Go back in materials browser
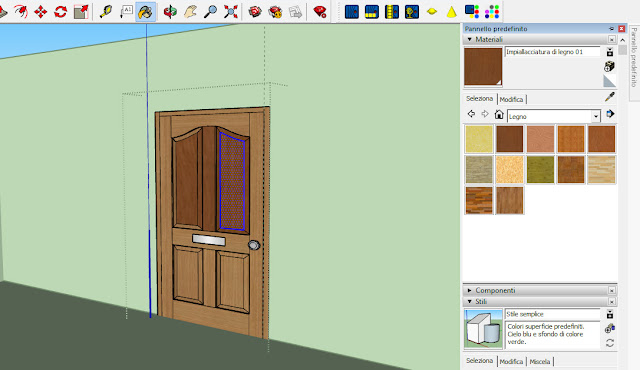640x370 pixels. [x=471, y=114]
